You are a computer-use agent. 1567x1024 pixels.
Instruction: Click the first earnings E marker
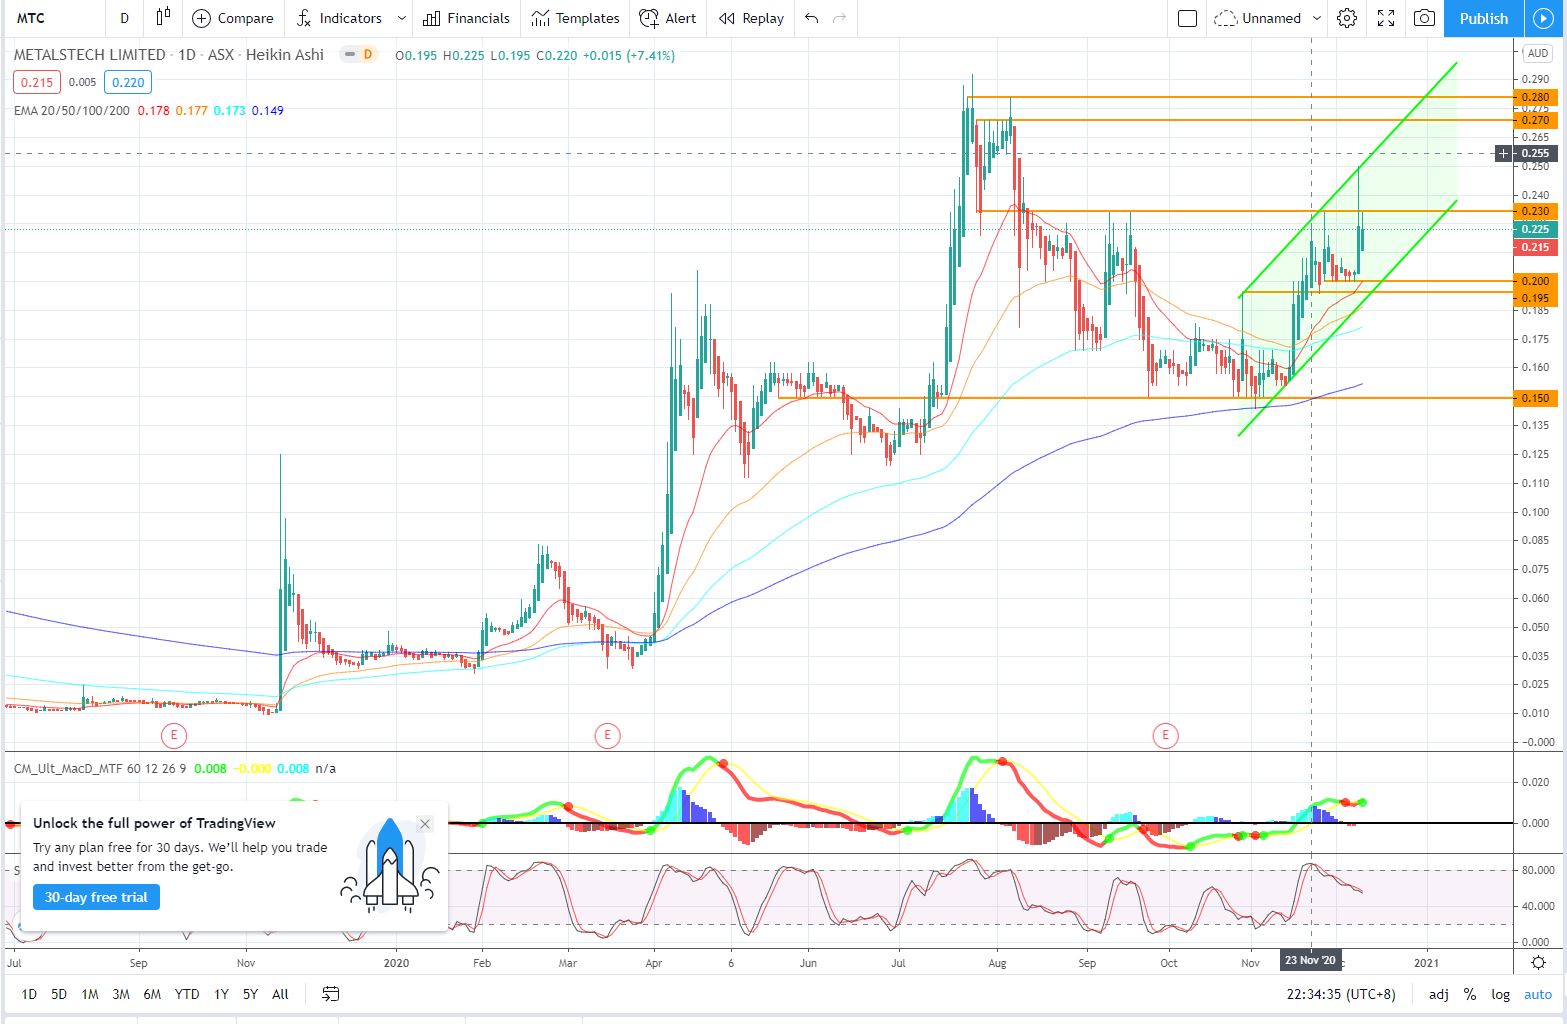174,736
